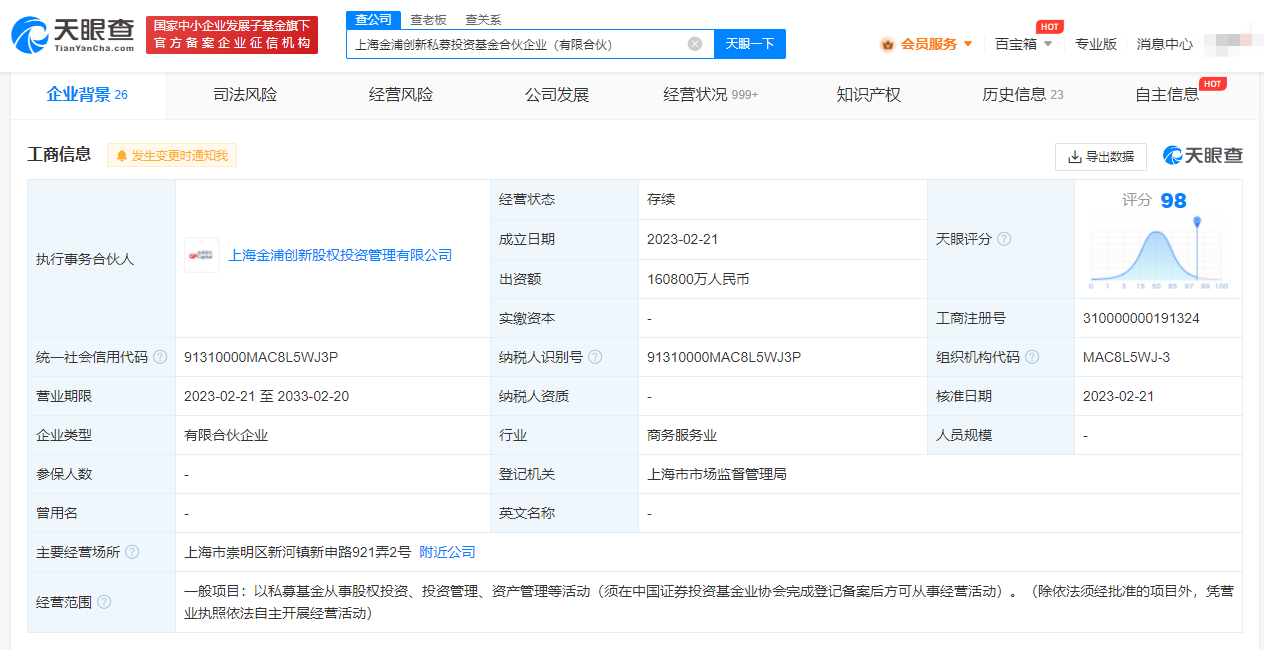Select the address 上海市崇明区新河镇新申路921弄2号
Viewport: 1264px width, 650px height.
click(297, 552)
